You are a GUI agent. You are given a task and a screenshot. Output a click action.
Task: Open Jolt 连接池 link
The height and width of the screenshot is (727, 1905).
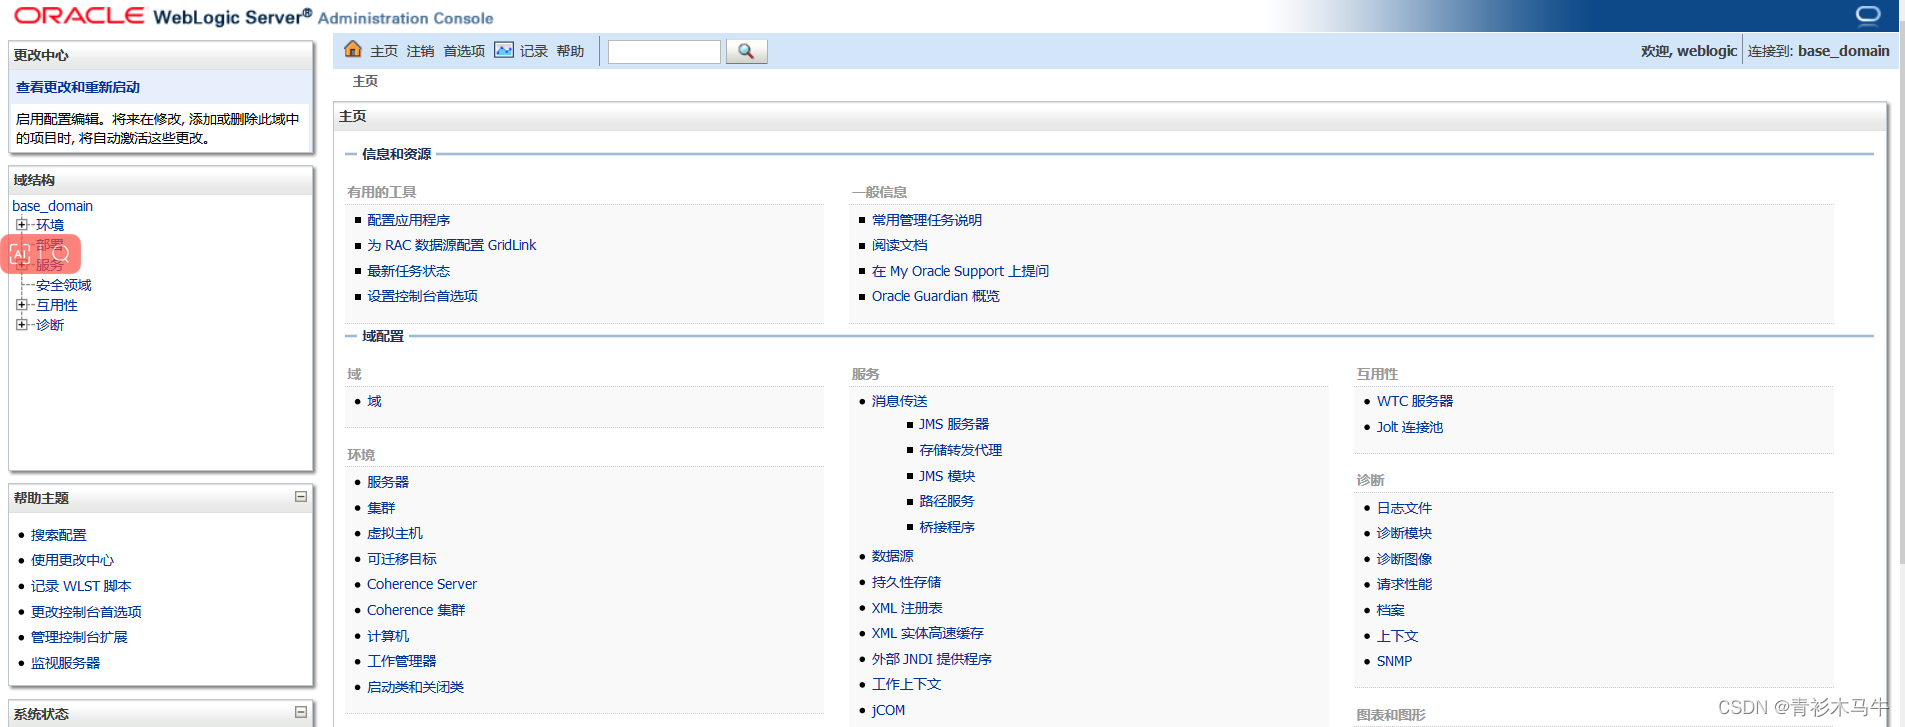[x=1410, y=427]
